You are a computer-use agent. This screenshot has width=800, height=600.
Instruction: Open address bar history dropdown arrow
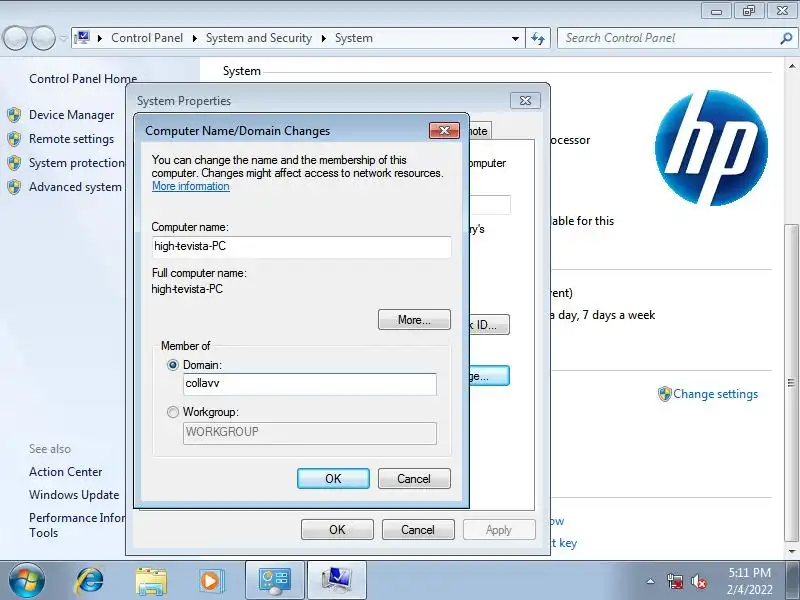pyautogui.click(x=515, y=38)
